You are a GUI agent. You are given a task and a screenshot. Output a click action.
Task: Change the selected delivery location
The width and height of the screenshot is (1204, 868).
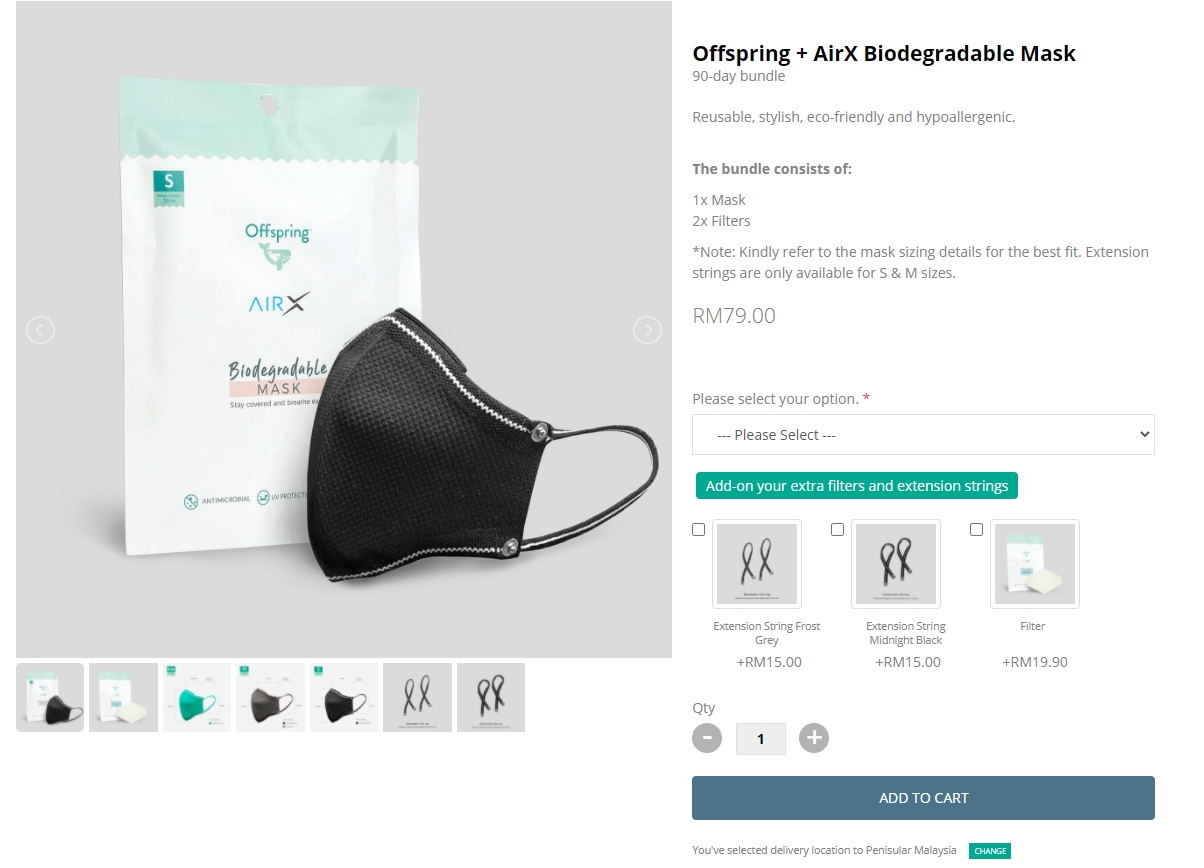pos(990,851)
